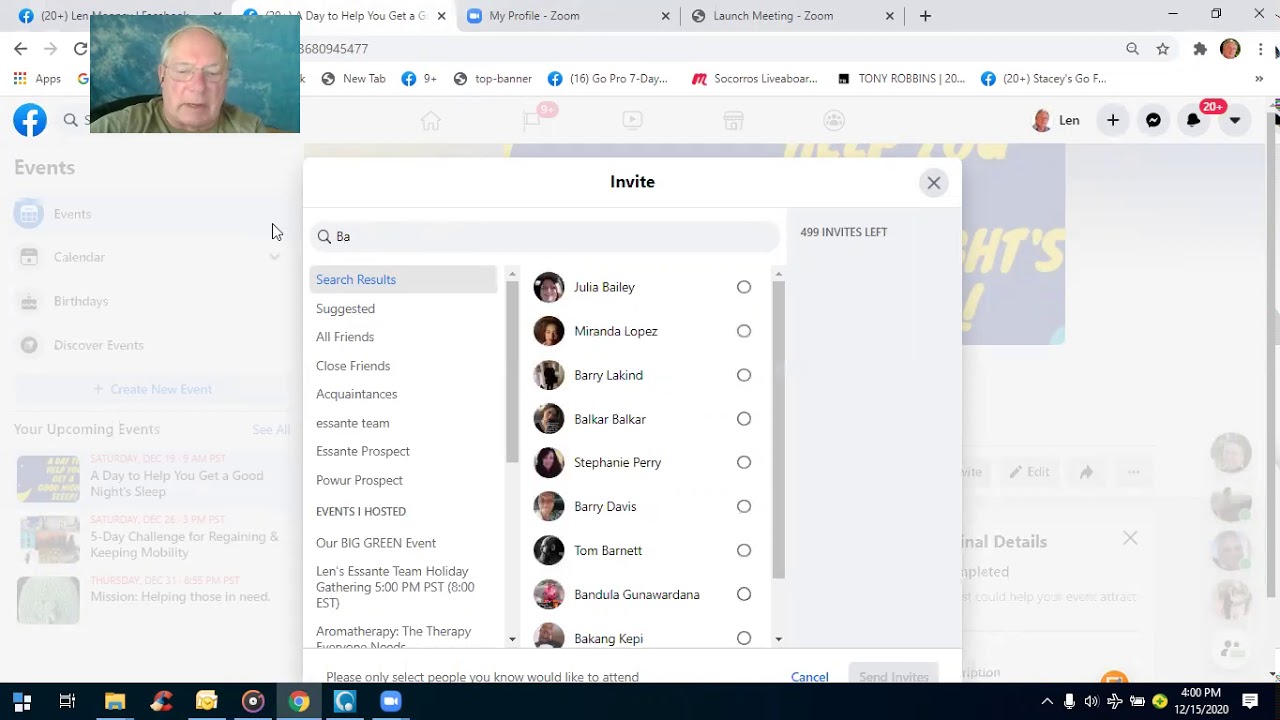Open the three-dot More menu on the event page
1280x720 pixels.
1133,472
